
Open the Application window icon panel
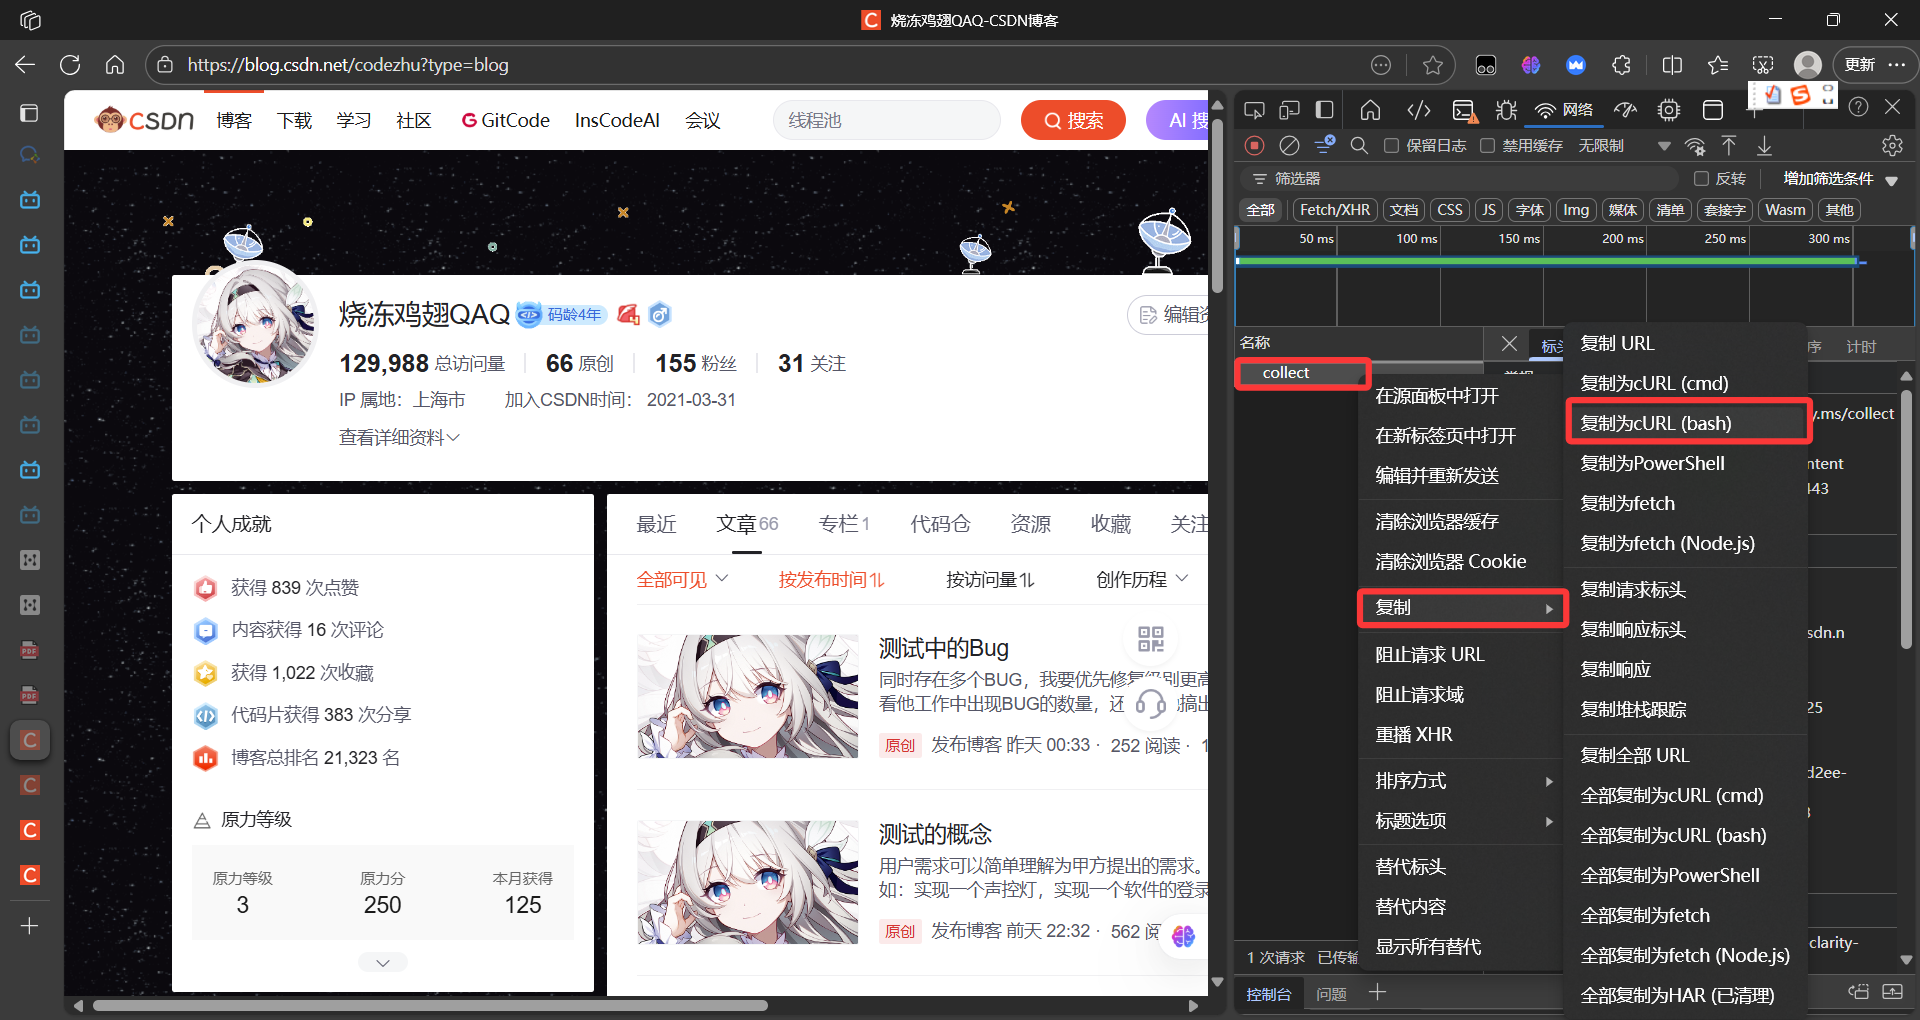click(1713, 110)
